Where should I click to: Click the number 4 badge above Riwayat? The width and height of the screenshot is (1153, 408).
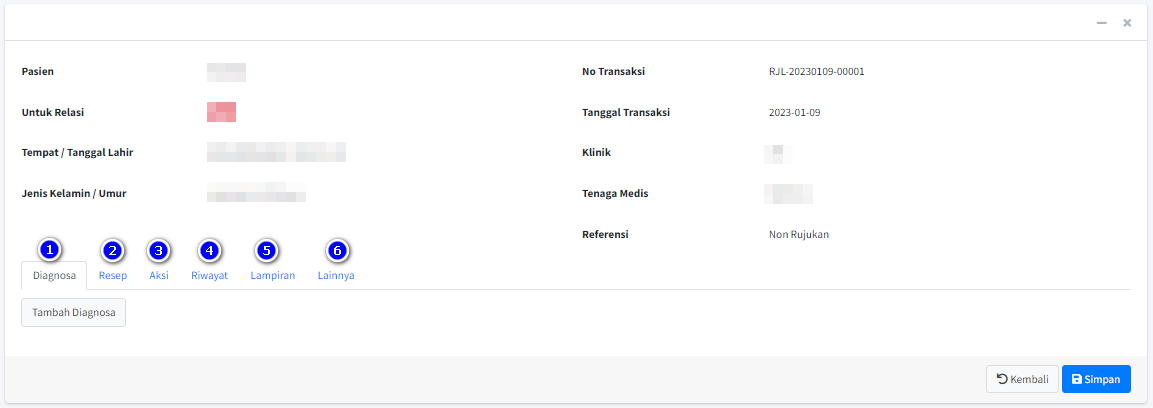pyautogui.click(x=209, y=250)
